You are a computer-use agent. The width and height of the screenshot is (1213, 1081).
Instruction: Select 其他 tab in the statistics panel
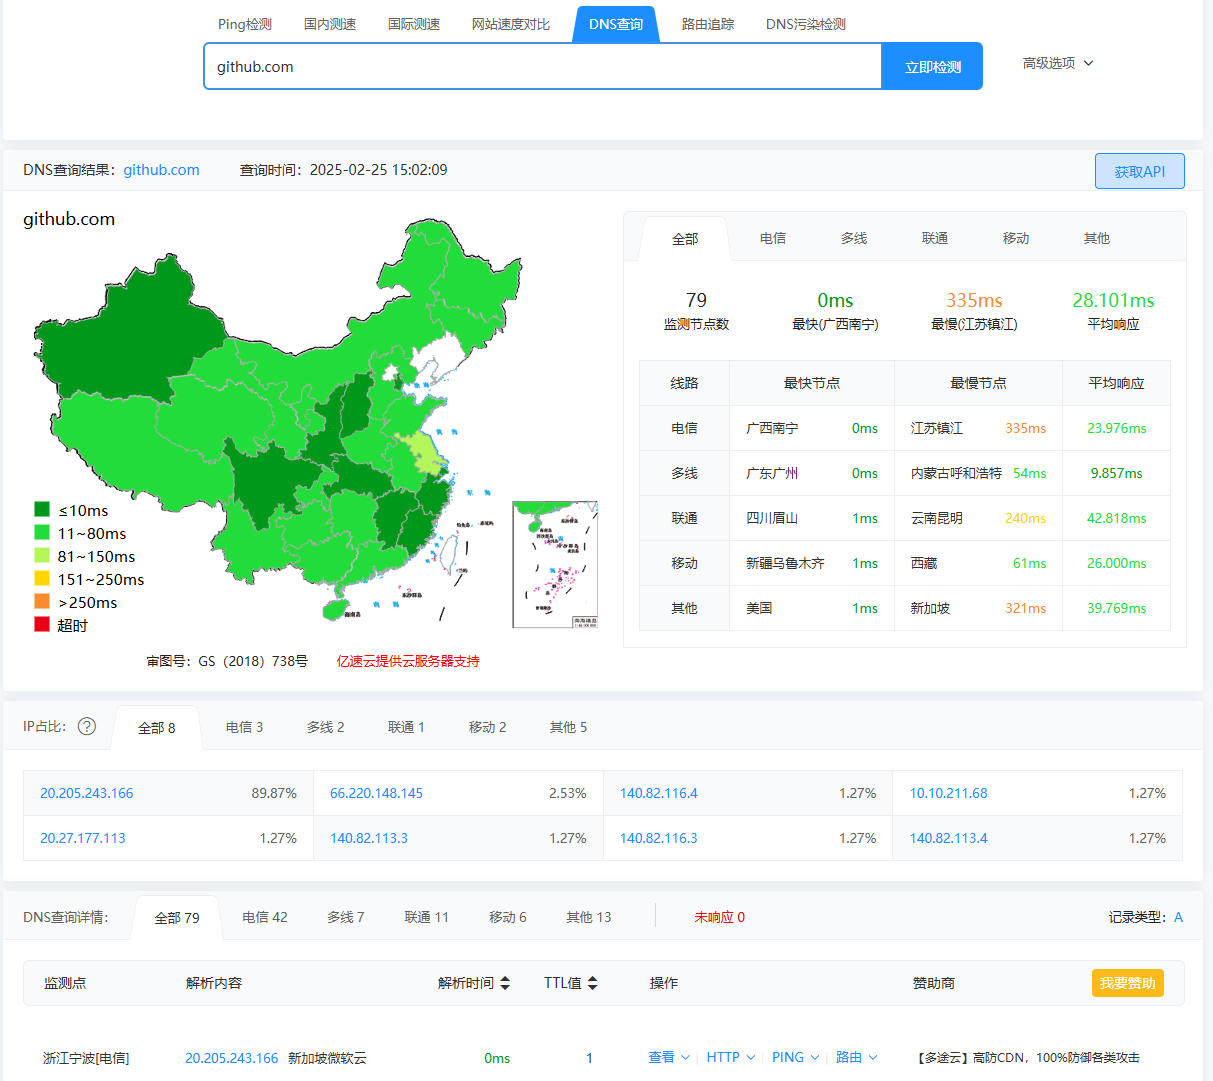(x=1097, y=238)
